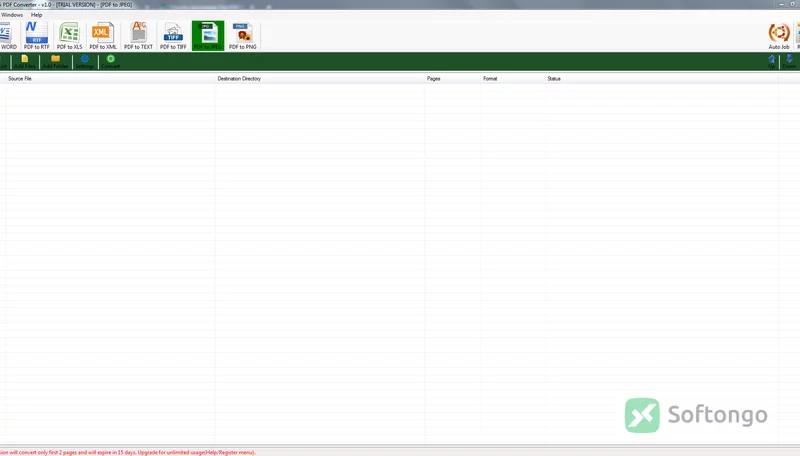Click the Pages column header
The width and height of the screenshot is (800, 456).
(452, 79)
